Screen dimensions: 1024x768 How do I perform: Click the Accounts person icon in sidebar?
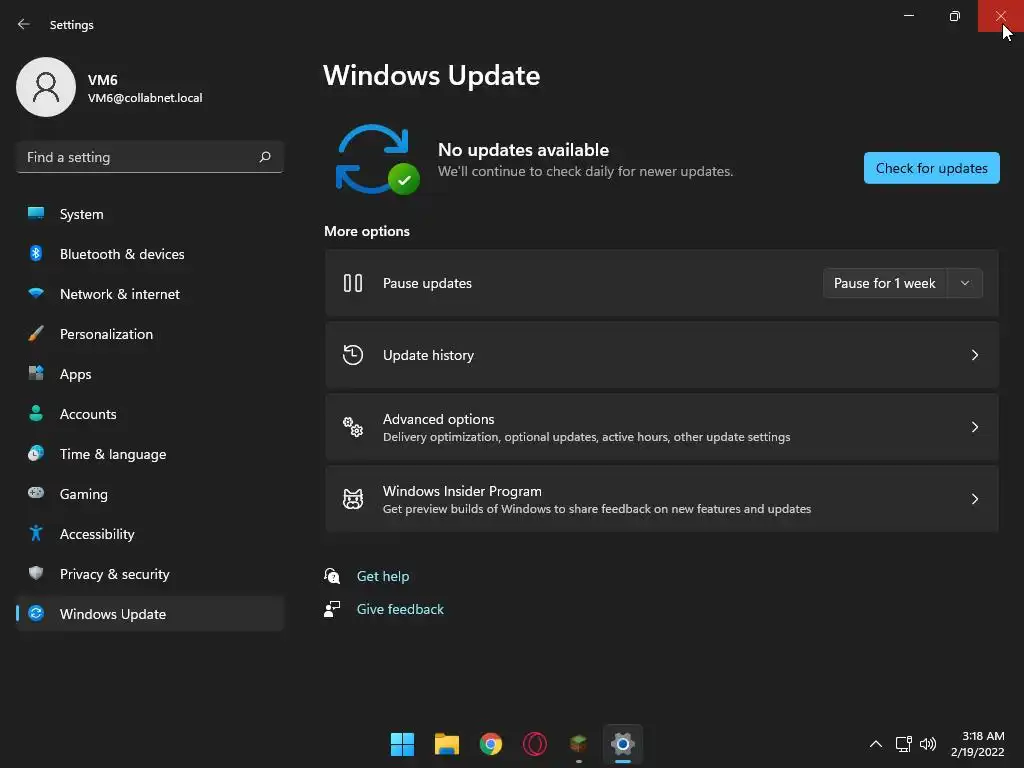(x=36, y=413)
